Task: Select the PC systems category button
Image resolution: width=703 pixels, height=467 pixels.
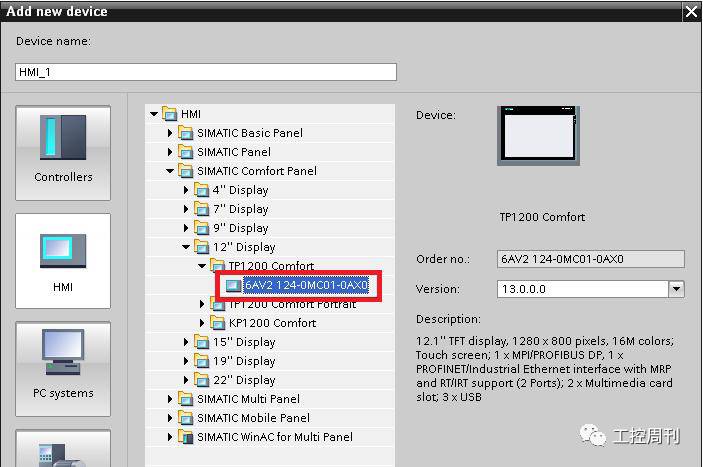Action: click(x=63, y=365)
